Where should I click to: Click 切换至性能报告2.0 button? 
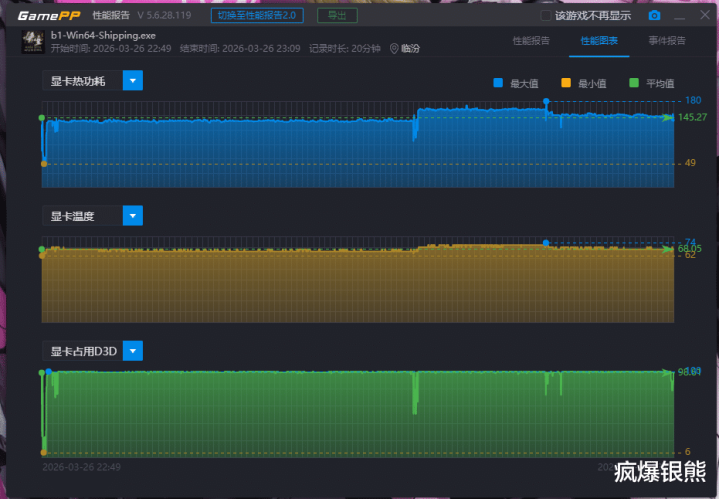[259, 16]
